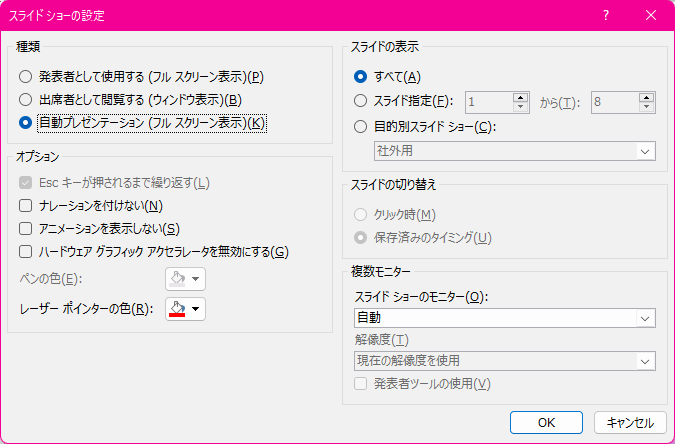The width and height of the screenshot is (675, 444).
Task: Select 出席者として閲覧する window option
Action: pyautogui.click(x=25, y=100)
